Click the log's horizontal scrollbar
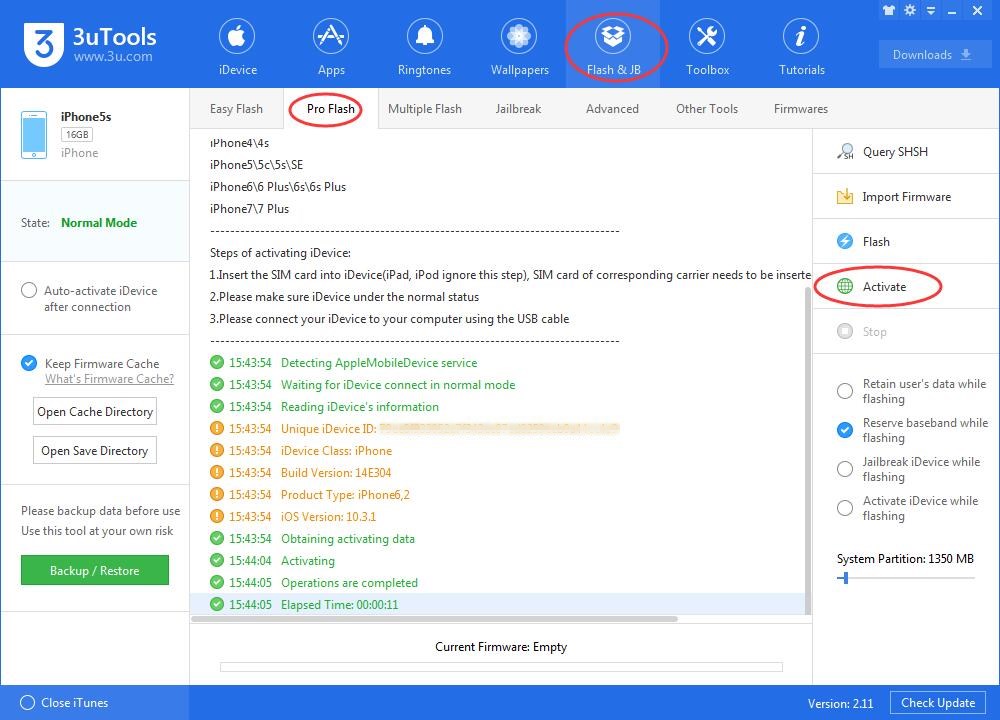 tap(434, 619)
